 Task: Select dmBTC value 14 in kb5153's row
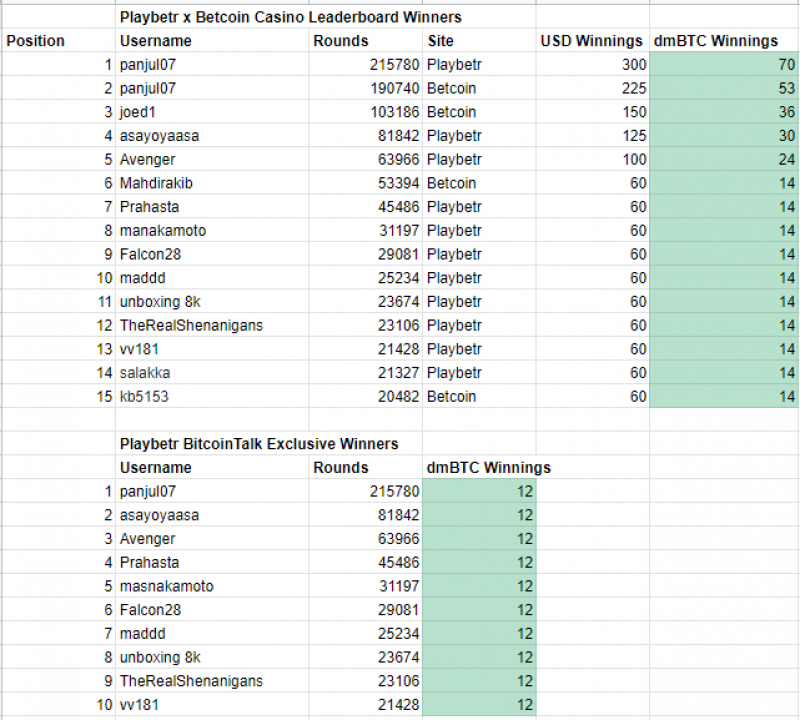[723, 396]
